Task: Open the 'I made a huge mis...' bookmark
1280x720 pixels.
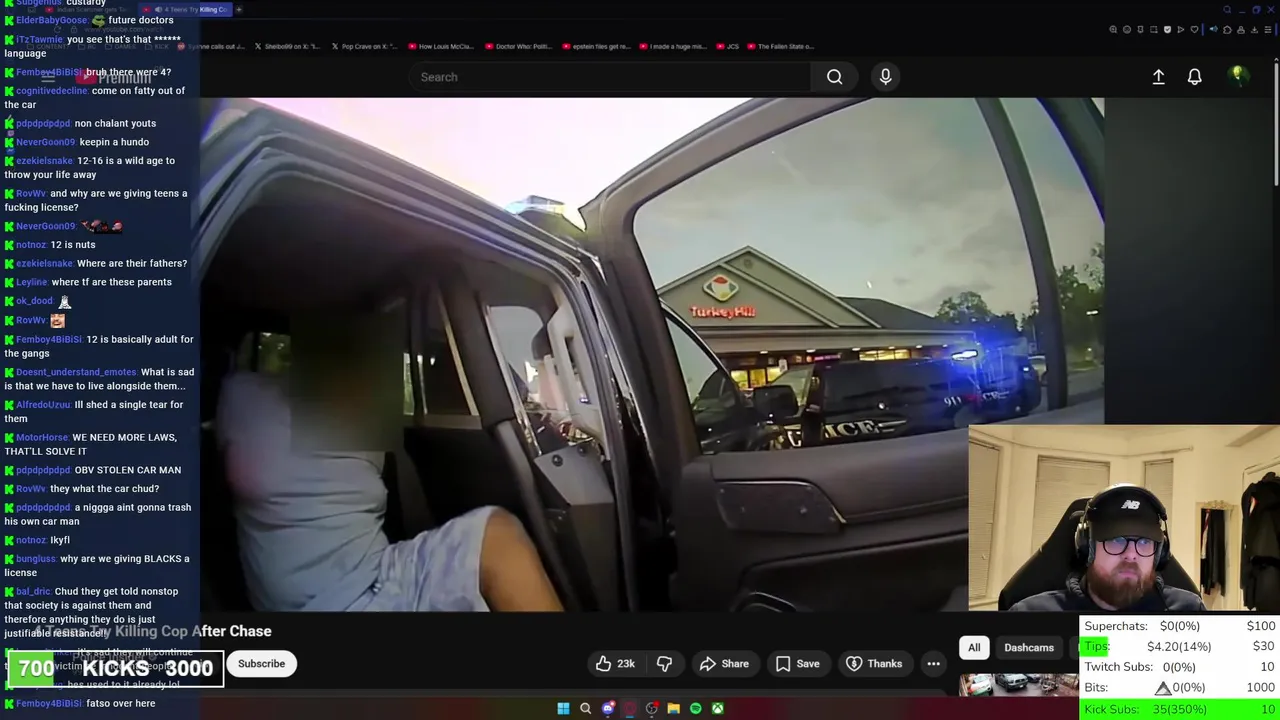Action: click(672, 46)
